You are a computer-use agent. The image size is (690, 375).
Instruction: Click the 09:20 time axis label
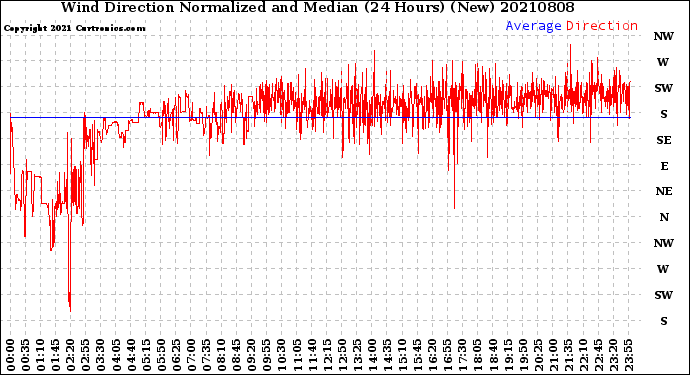252,355
